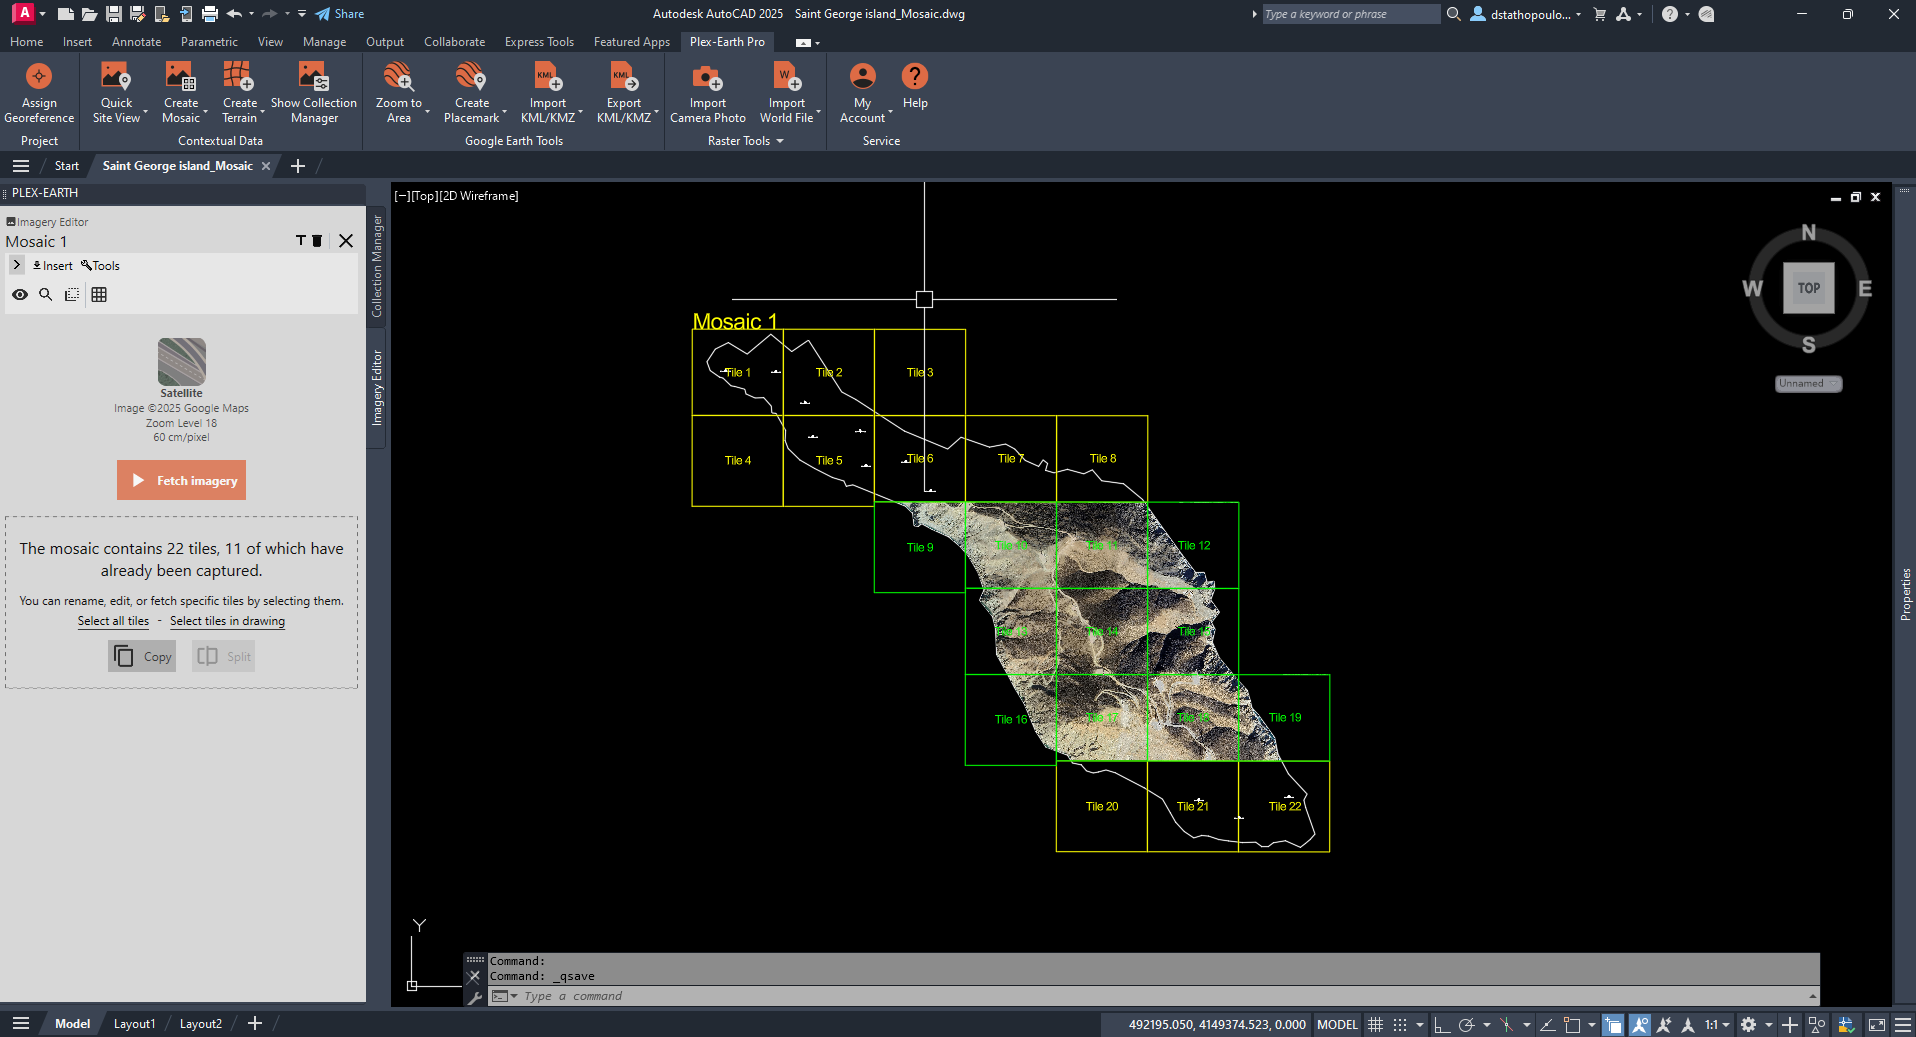Open the Imagery Editor Tools menu

point(100,266)
